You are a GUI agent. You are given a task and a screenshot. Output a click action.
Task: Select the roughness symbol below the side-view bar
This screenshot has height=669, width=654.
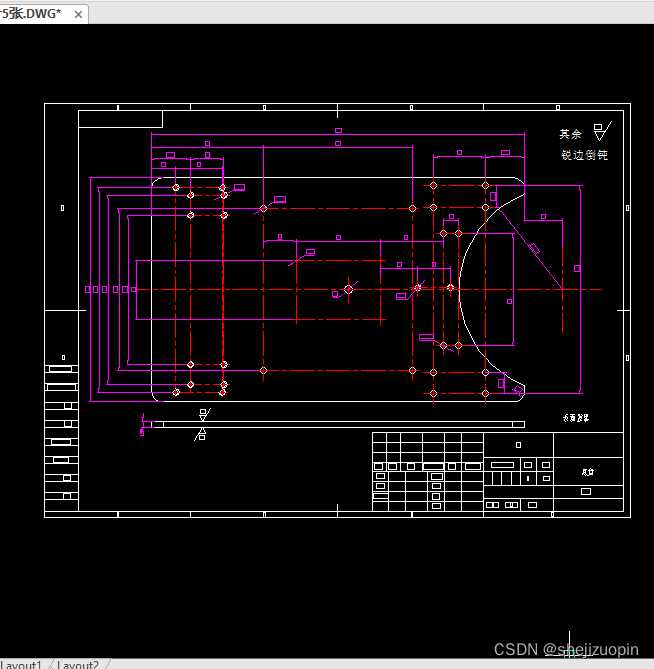(x=201, y=435)
